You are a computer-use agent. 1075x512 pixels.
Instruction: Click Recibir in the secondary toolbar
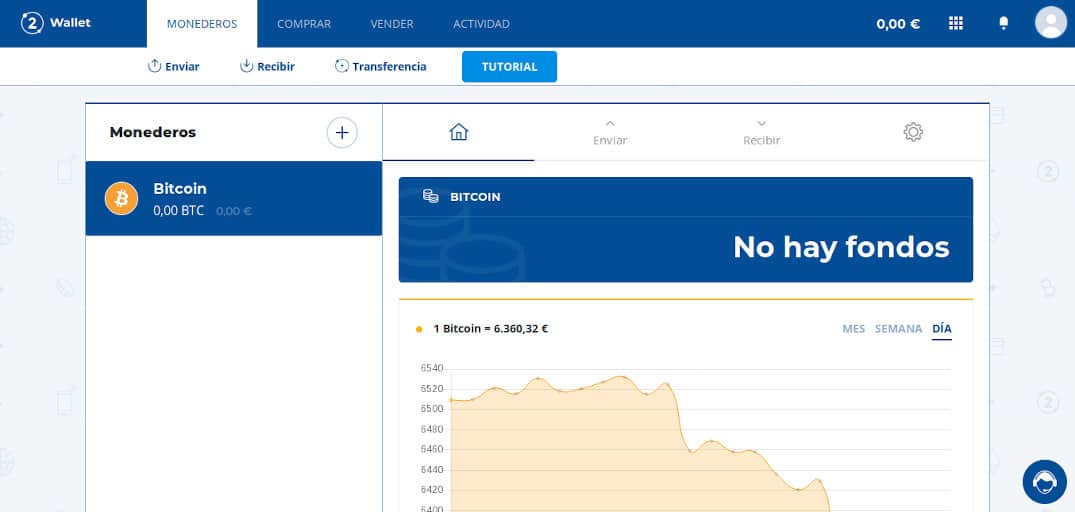(267, 66)
